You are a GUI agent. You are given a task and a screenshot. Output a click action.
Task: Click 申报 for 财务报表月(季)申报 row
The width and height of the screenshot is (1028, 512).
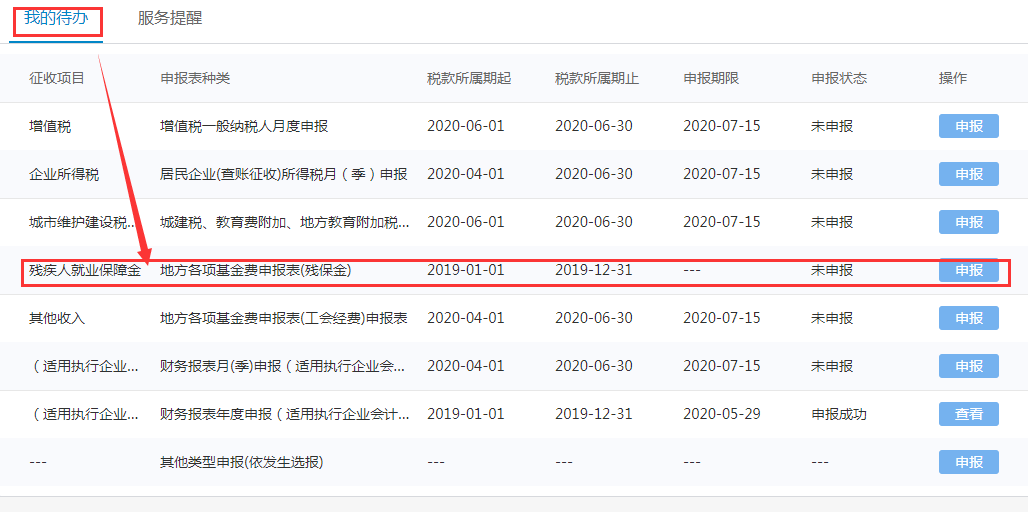968,366
